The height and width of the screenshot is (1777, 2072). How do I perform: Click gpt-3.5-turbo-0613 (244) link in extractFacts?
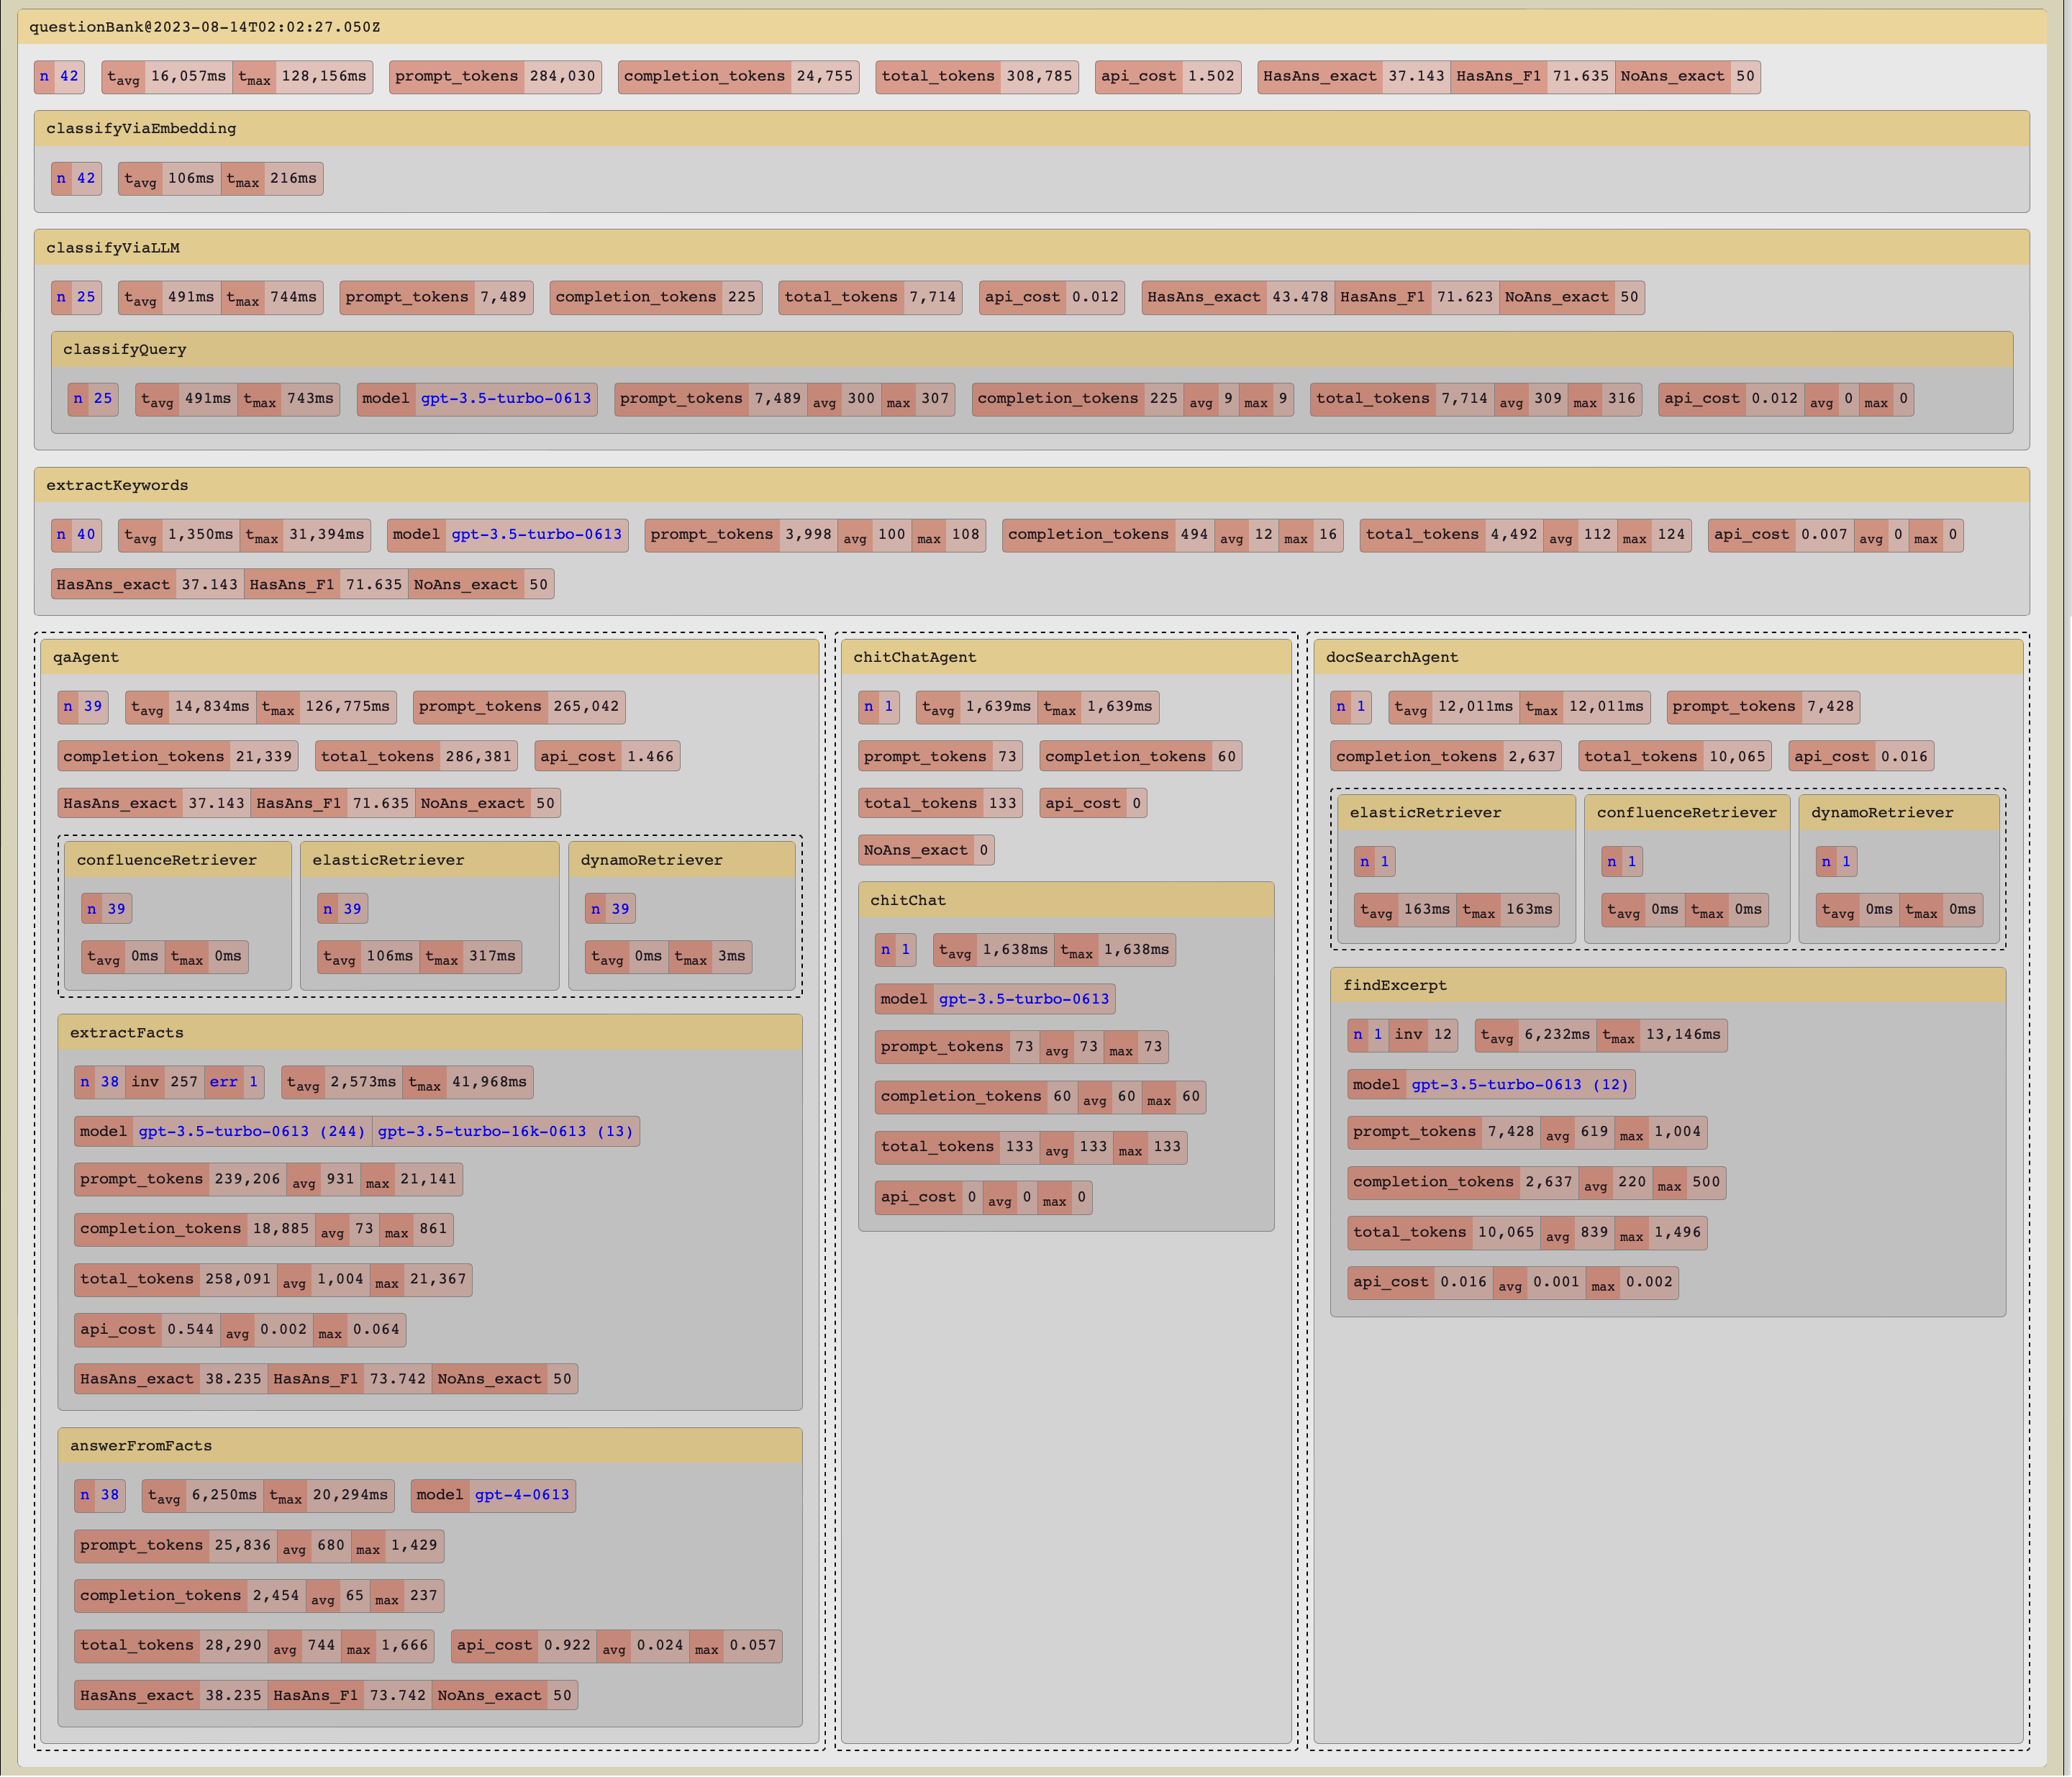point(251,1131)
